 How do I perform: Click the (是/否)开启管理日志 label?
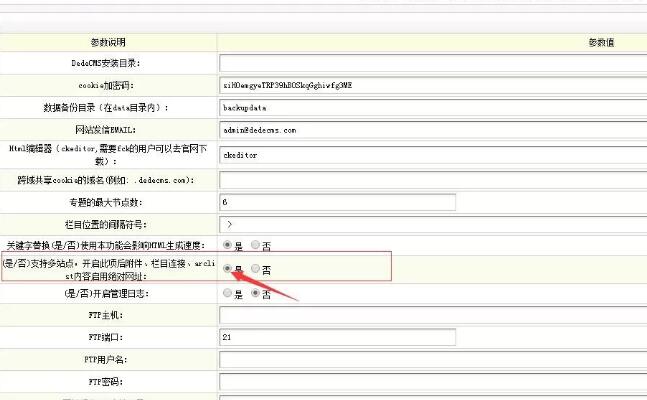click(x=106, y=293)
